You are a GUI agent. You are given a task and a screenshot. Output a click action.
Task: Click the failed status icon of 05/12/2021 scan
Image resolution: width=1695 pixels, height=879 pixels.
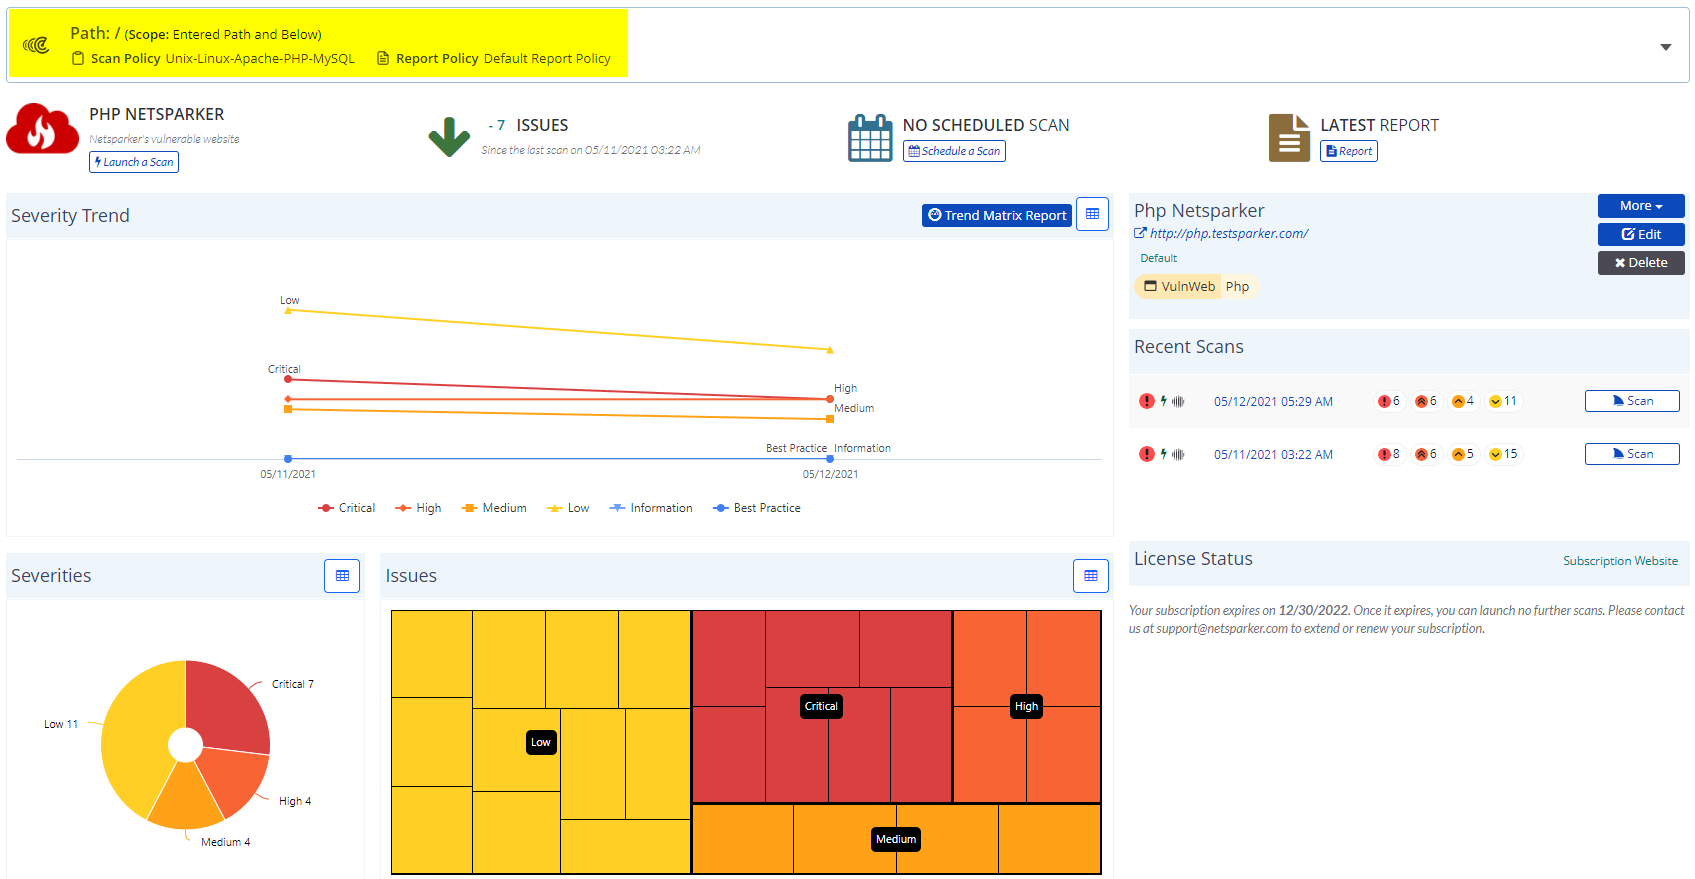click(x=1146, y=401)
